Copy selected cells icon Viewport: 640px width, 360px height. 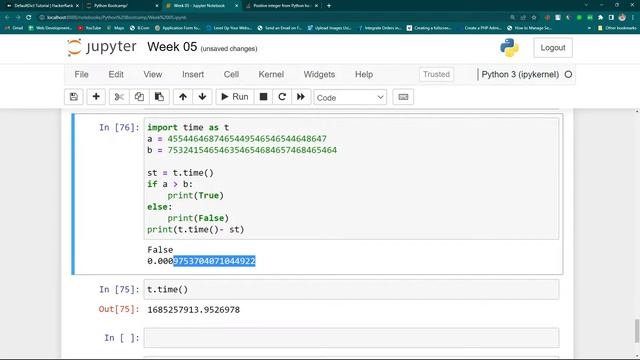(139, 97)
